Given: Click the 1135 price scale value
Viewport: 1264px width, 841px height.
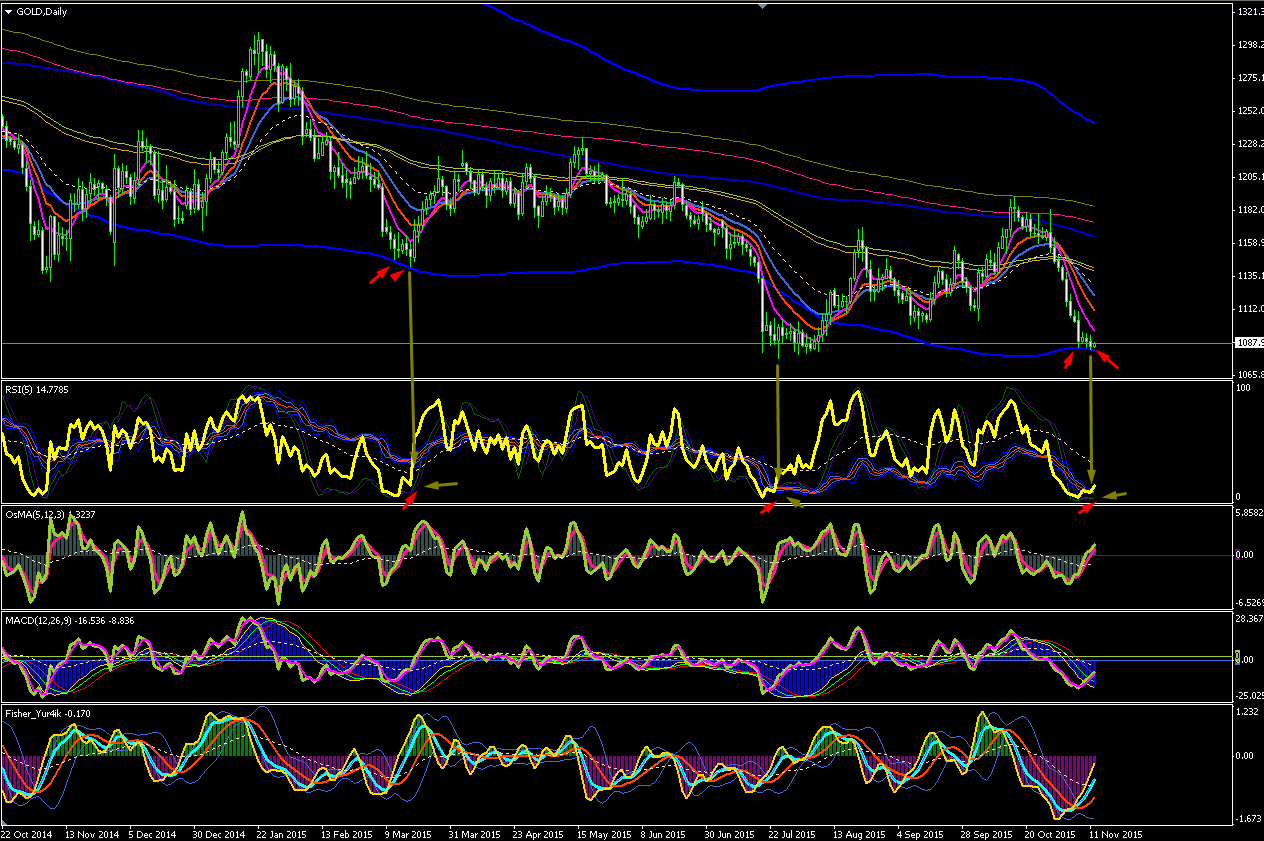Looking at the screenshot, I should pyautogui.click(x=1250, y=276).
